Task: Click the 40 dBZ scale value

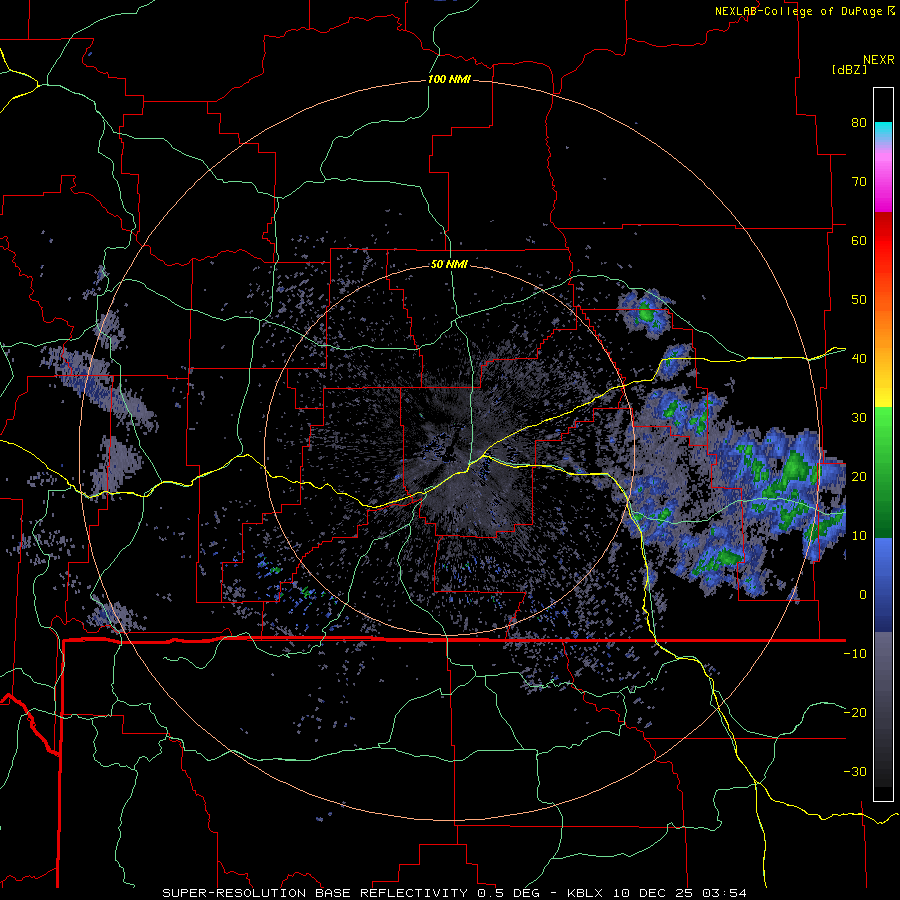Action: tap(859, 358)
